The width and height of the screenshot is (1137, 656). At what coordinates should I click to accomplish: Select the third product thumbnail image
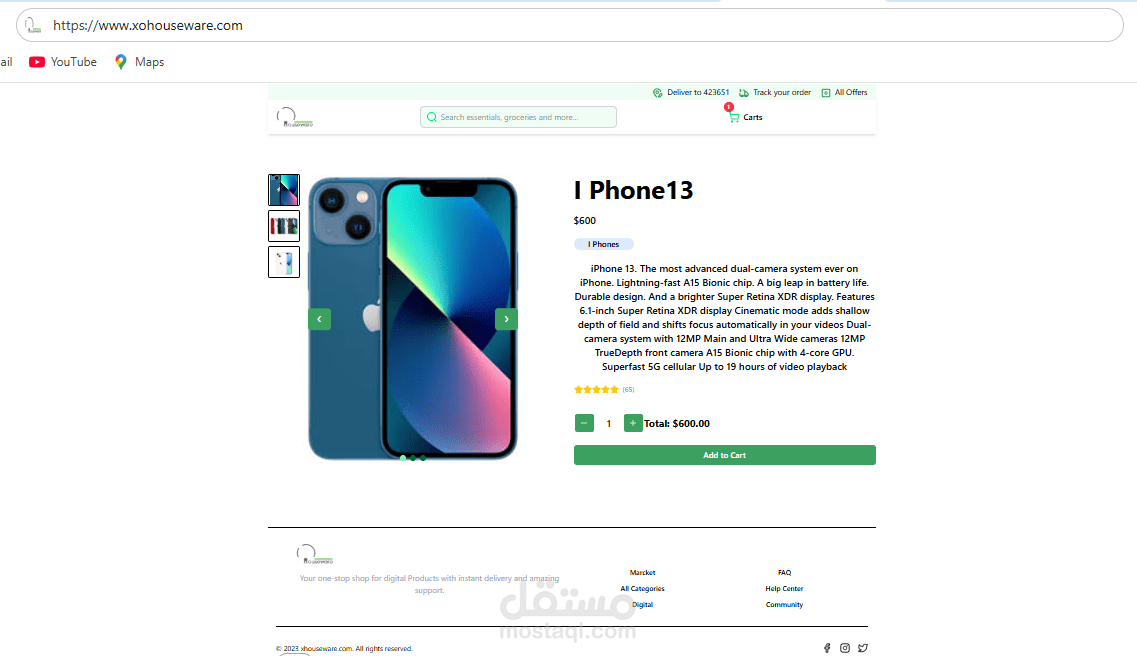click(x=284, y=262)
